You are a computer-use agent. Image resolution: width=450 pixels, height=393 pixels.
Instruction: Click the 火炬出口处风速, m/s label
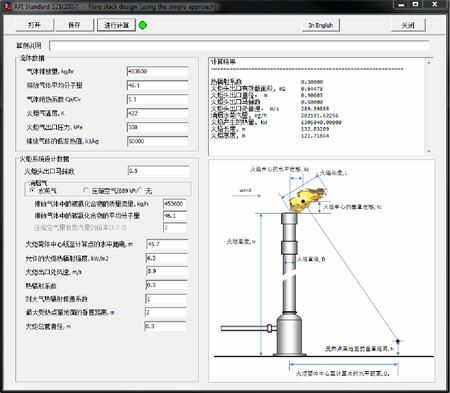coord(54,272)
